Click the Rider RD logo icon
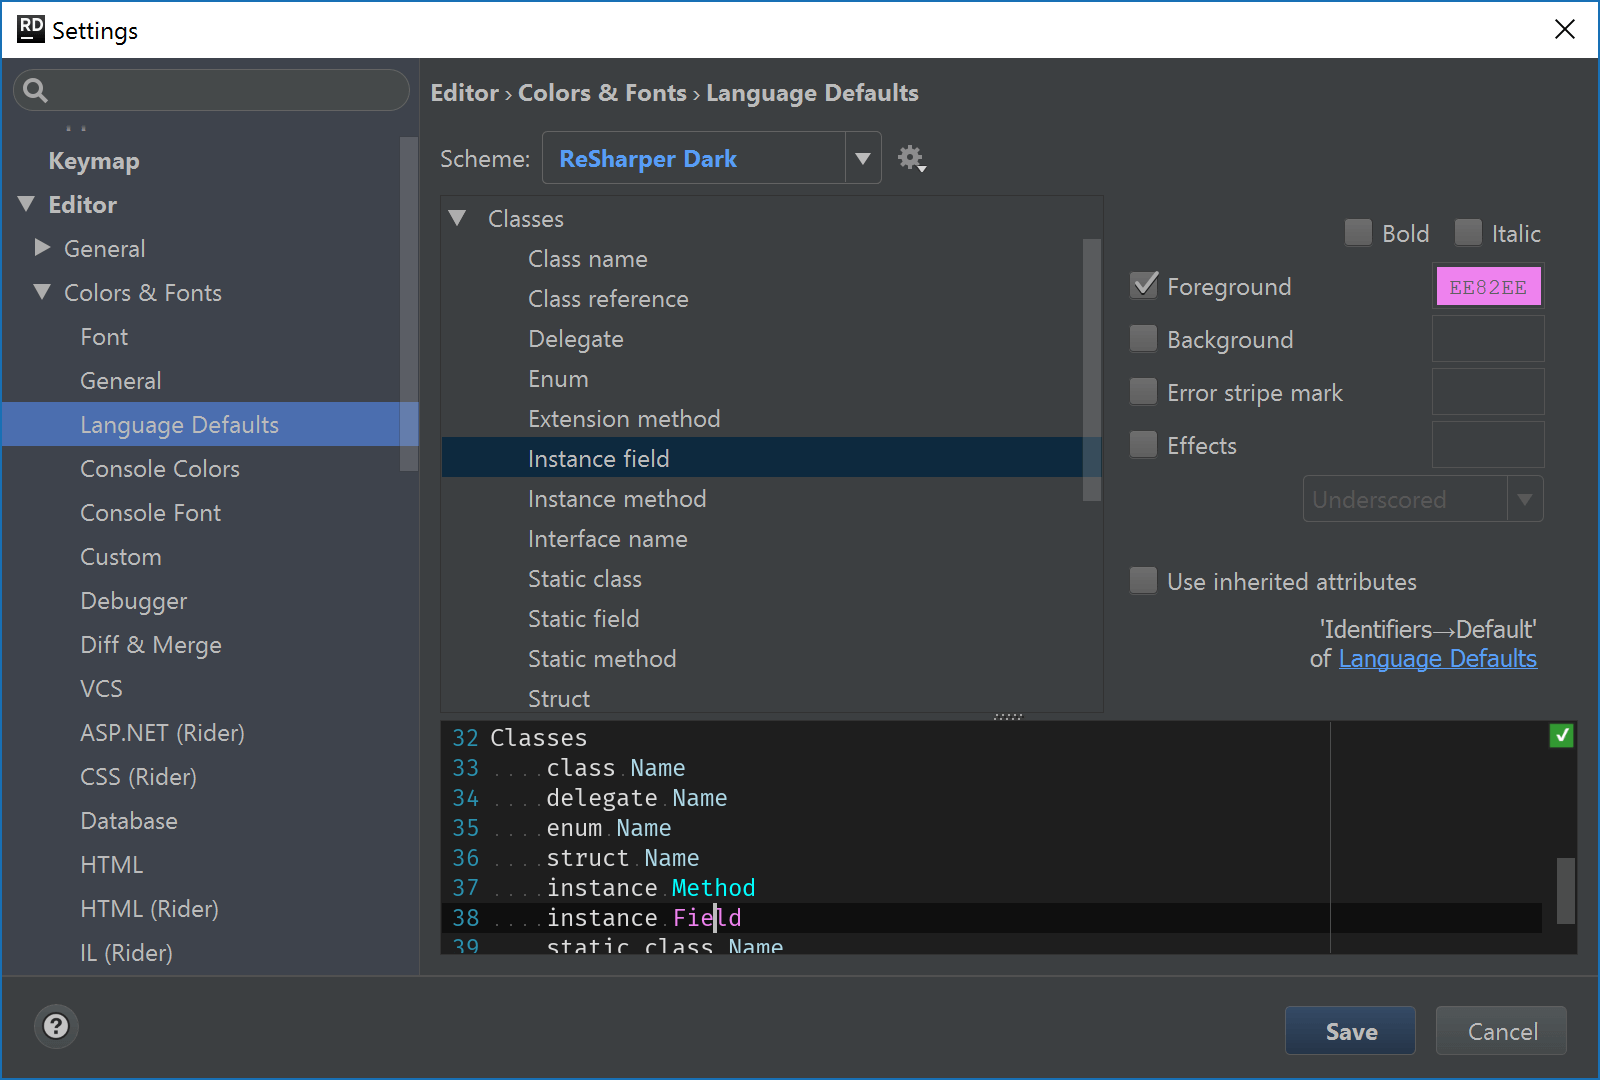1600x1080 pixels. pyautogui.click(x=31, y=29)
